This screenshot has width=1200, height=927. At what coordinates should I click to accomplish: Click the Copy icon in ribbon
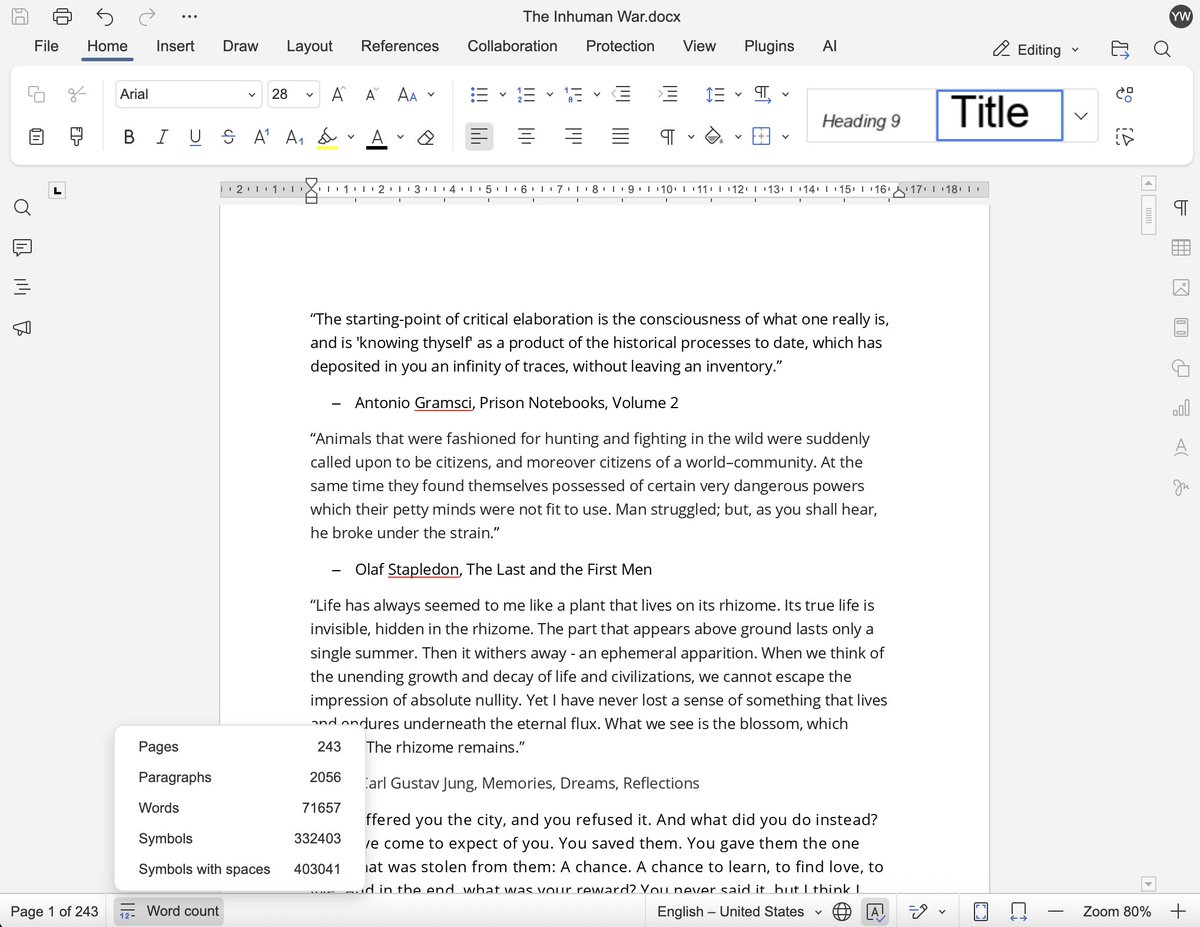(37, 94)
